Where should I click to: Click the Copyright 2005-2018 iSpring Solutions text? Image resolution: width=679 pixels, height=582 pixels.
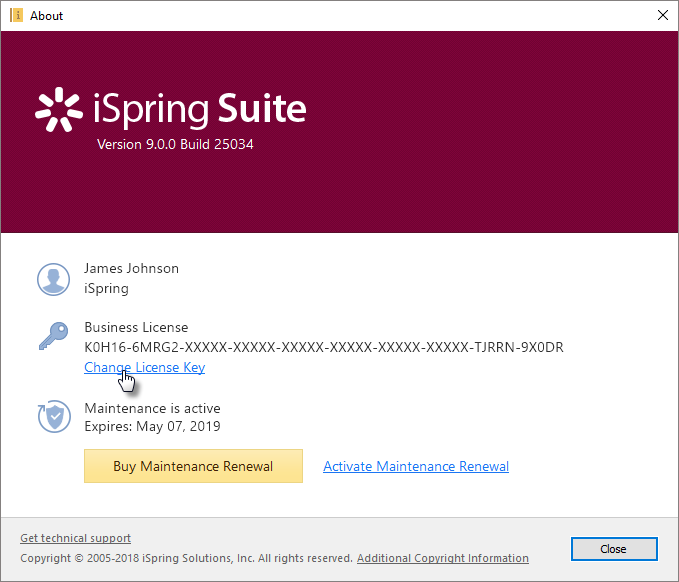click(186, 558)
